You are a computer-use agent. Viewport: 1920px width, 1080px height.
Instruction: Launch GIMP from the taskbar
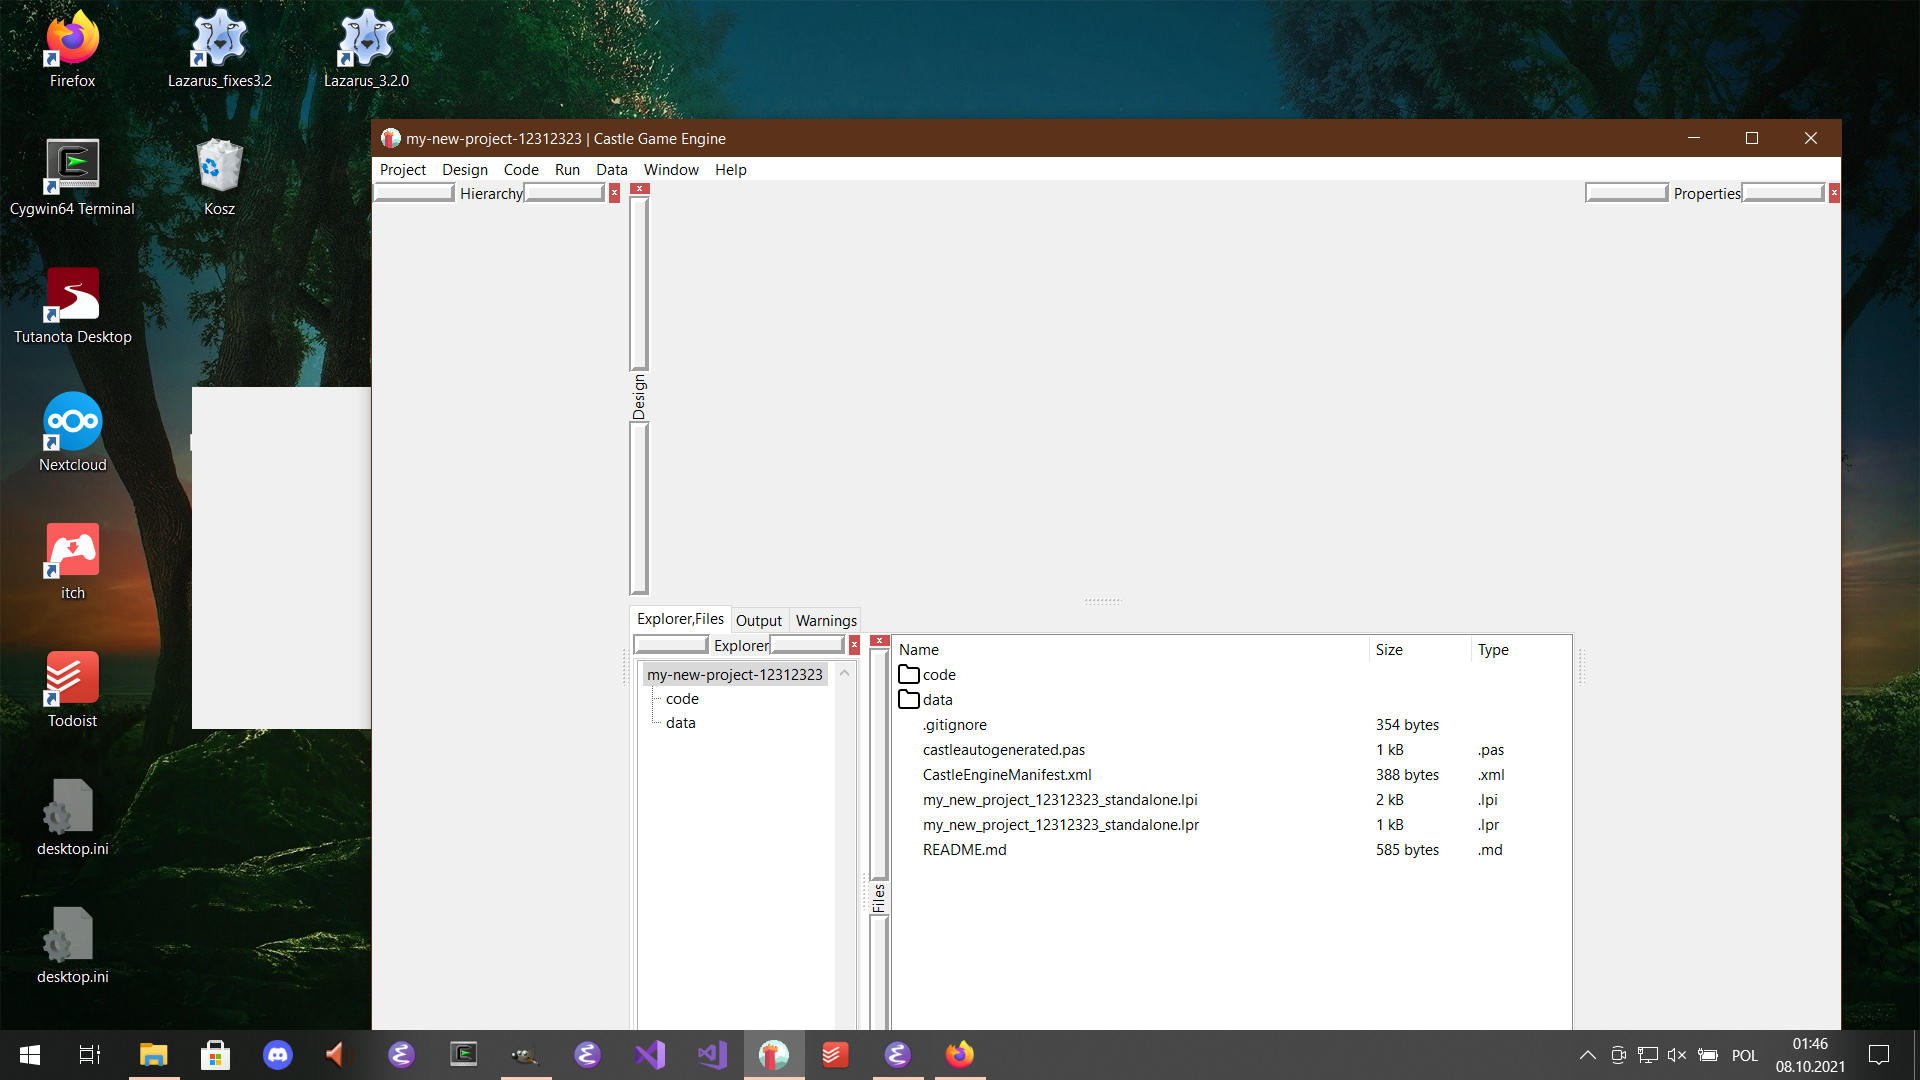click(525, 1054)
